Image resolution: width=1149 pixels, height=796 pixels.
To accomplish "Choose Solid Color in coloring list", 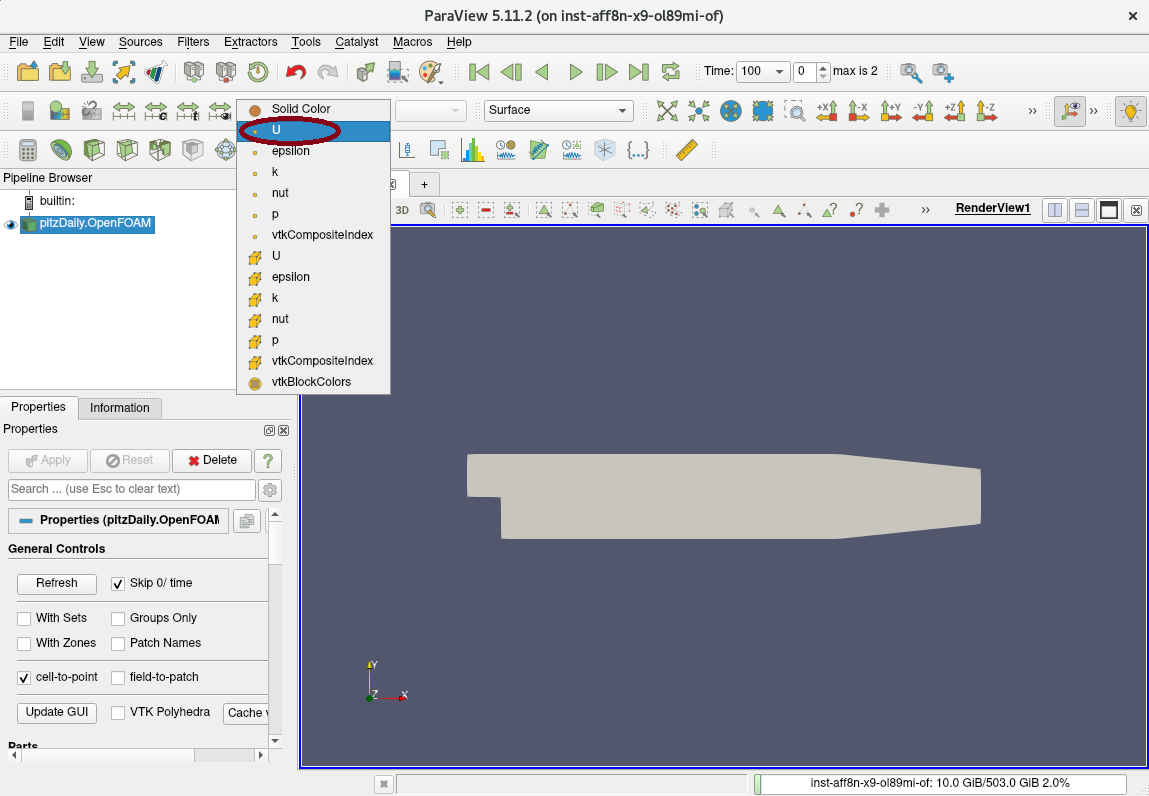I will coord(300,109).
